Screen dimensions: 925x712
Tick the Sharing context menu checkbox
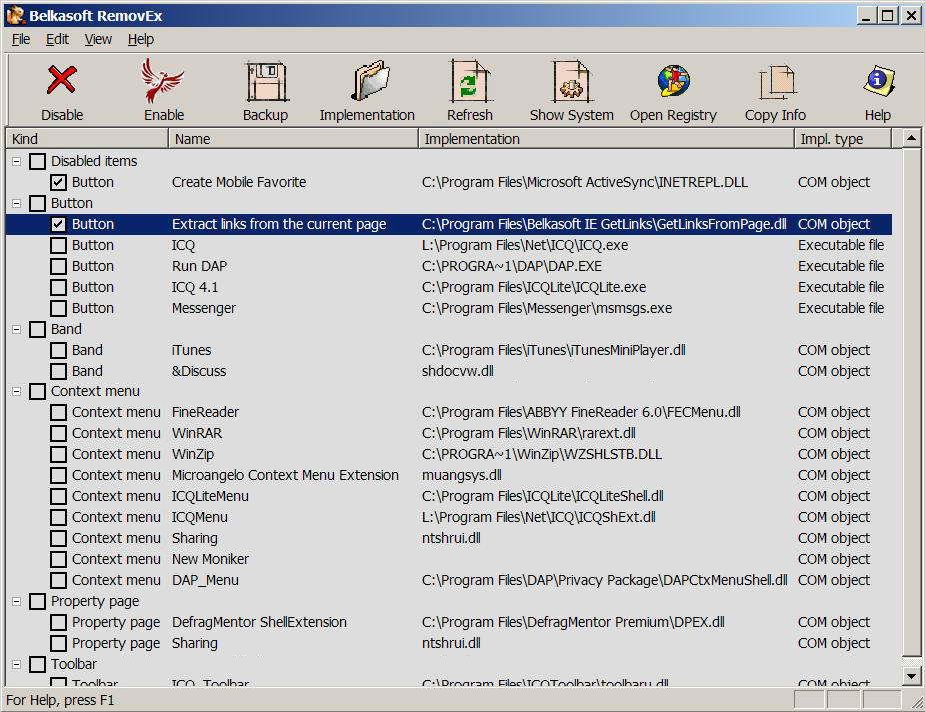click(x=58, y=539)
